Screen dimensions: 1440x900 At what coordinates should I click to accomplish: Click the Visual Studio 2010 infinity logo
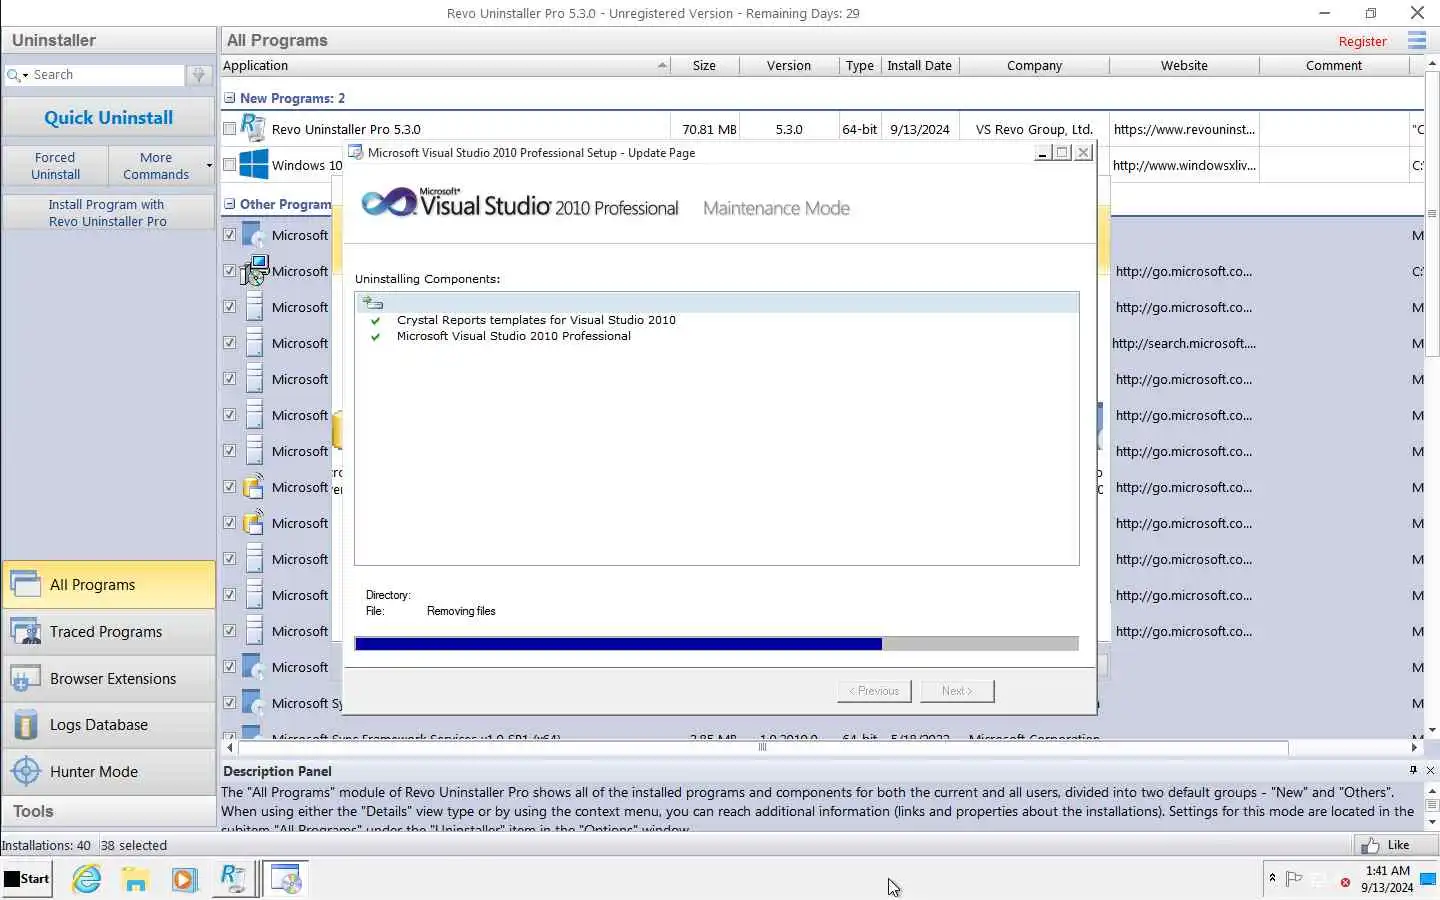pyautogui.click(x=388, y=202)
